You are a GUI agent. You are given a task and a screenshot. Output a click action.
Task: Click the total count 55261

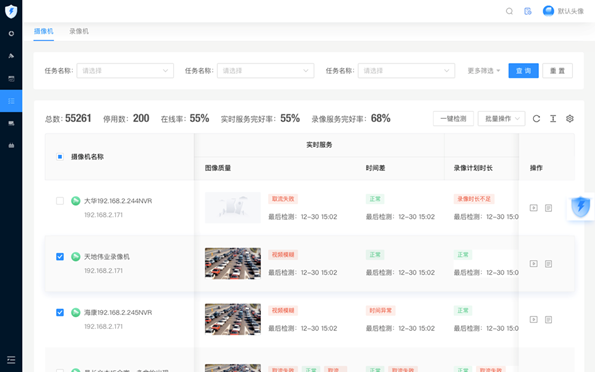coord(78,118)
